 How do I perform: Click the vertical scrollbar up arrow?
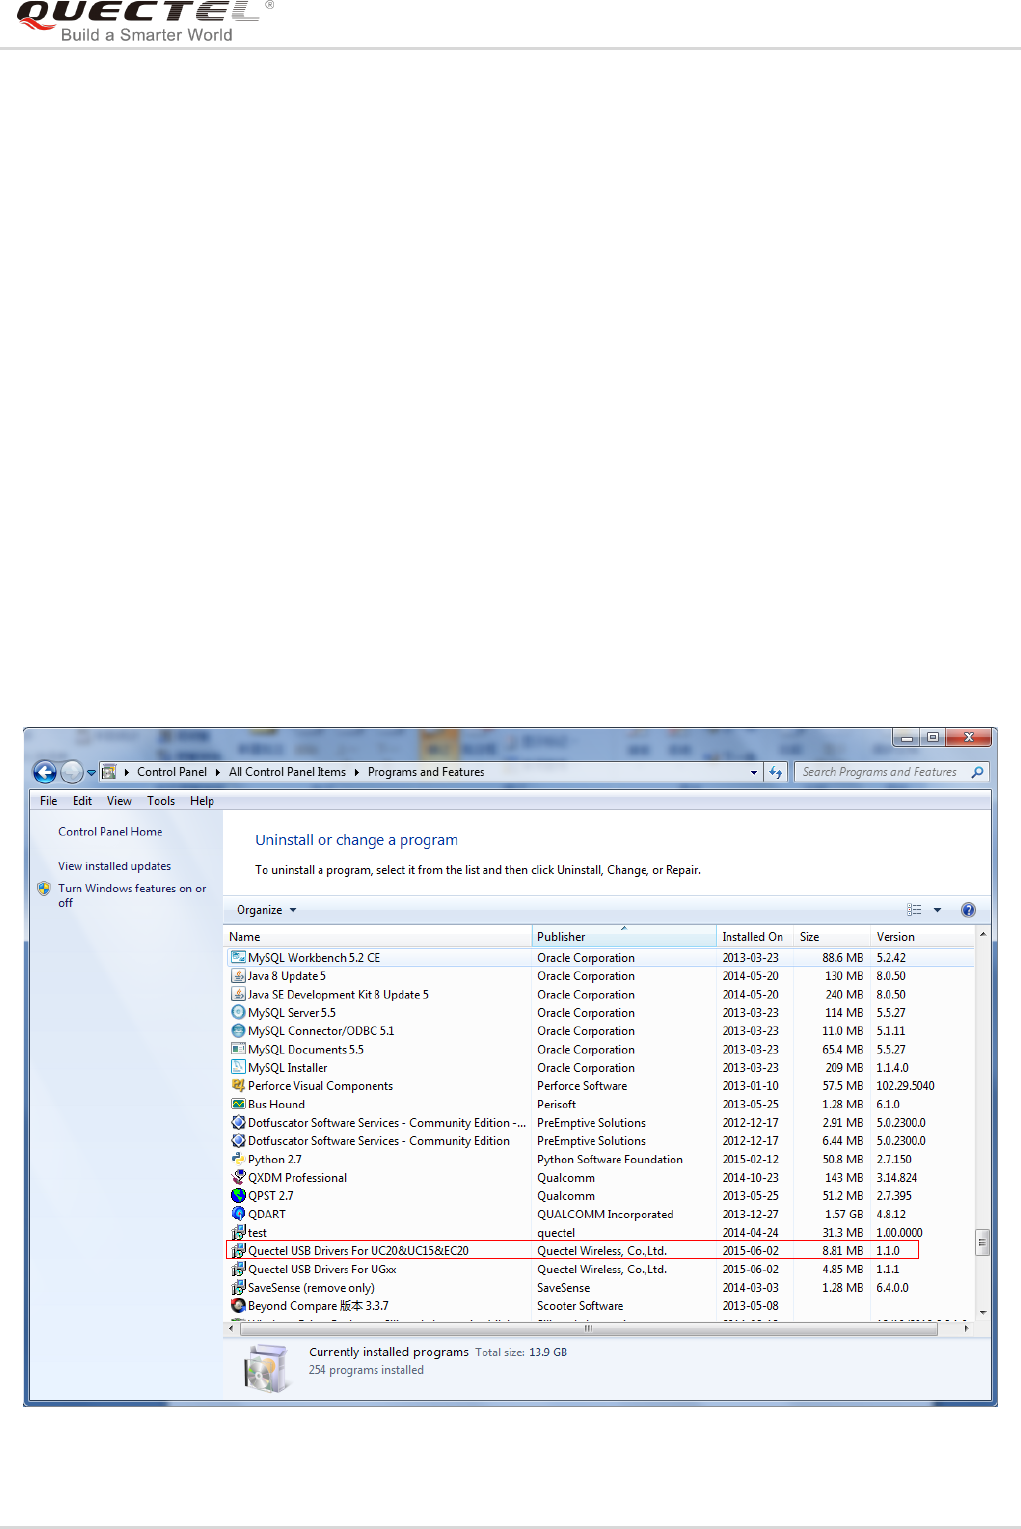point(983,935)
